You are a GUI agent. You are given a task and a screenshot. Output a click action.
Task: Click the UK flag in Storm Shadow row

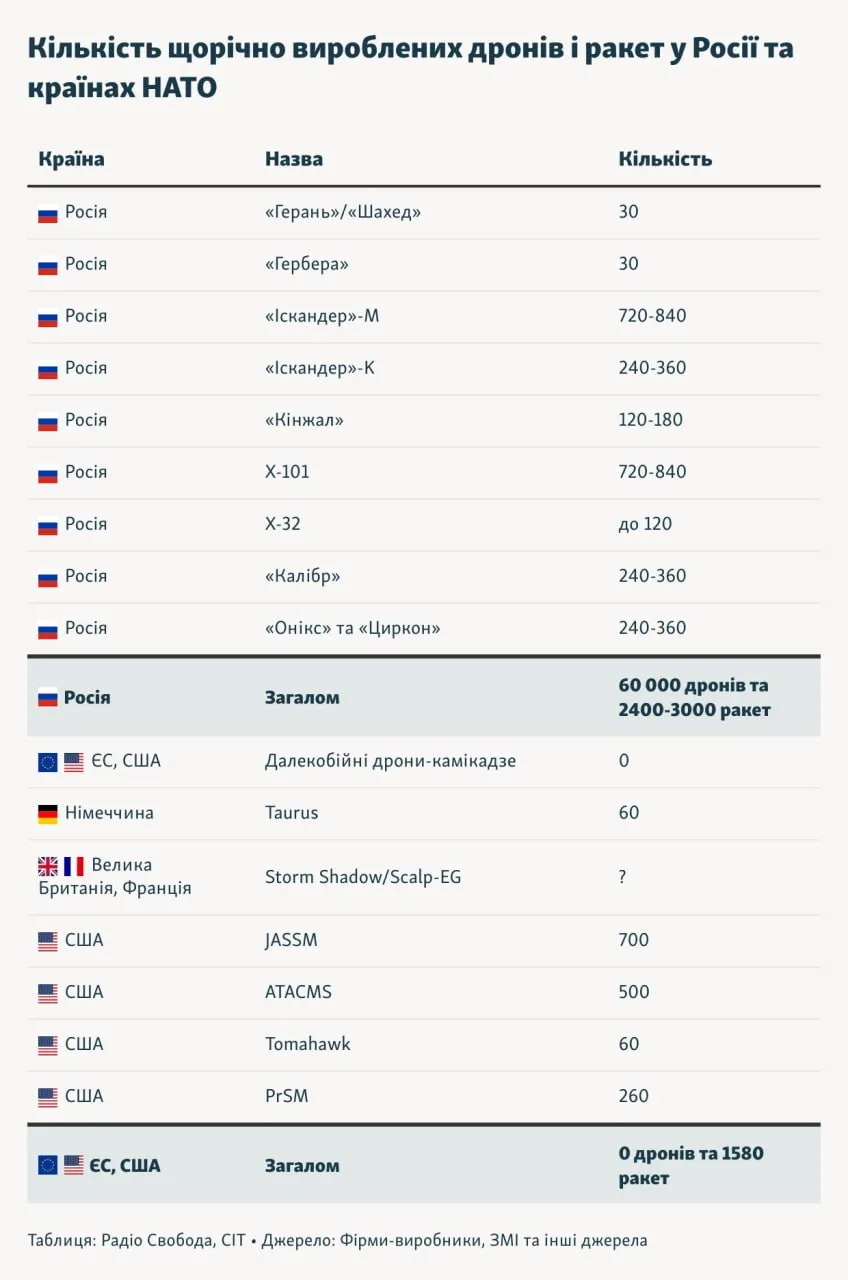pyautogui.click(x=48, y=866)
